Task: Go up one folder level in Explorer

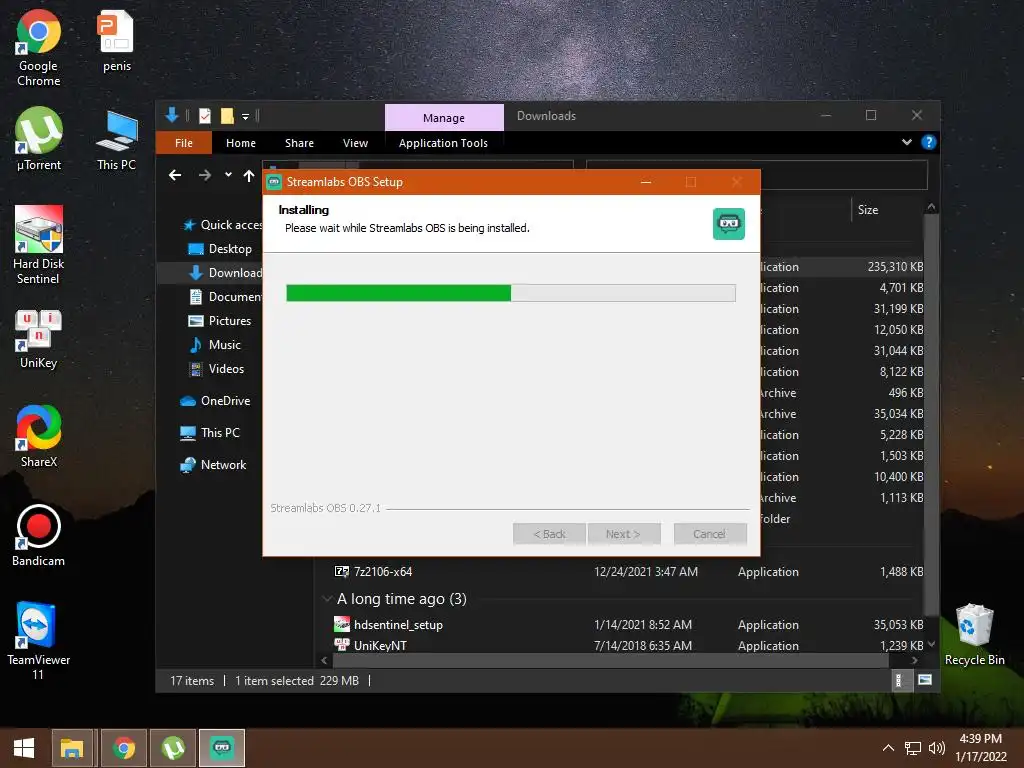Action: pos(249,175)
